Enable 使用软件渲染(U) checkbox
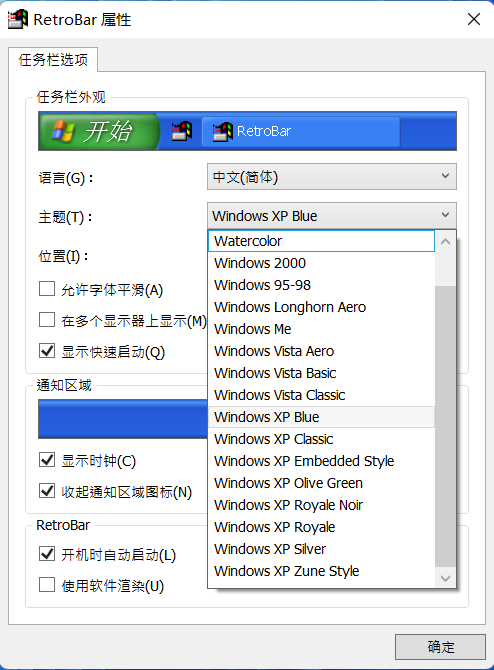This screenshot has width=494, height=670. coord(47,585)
